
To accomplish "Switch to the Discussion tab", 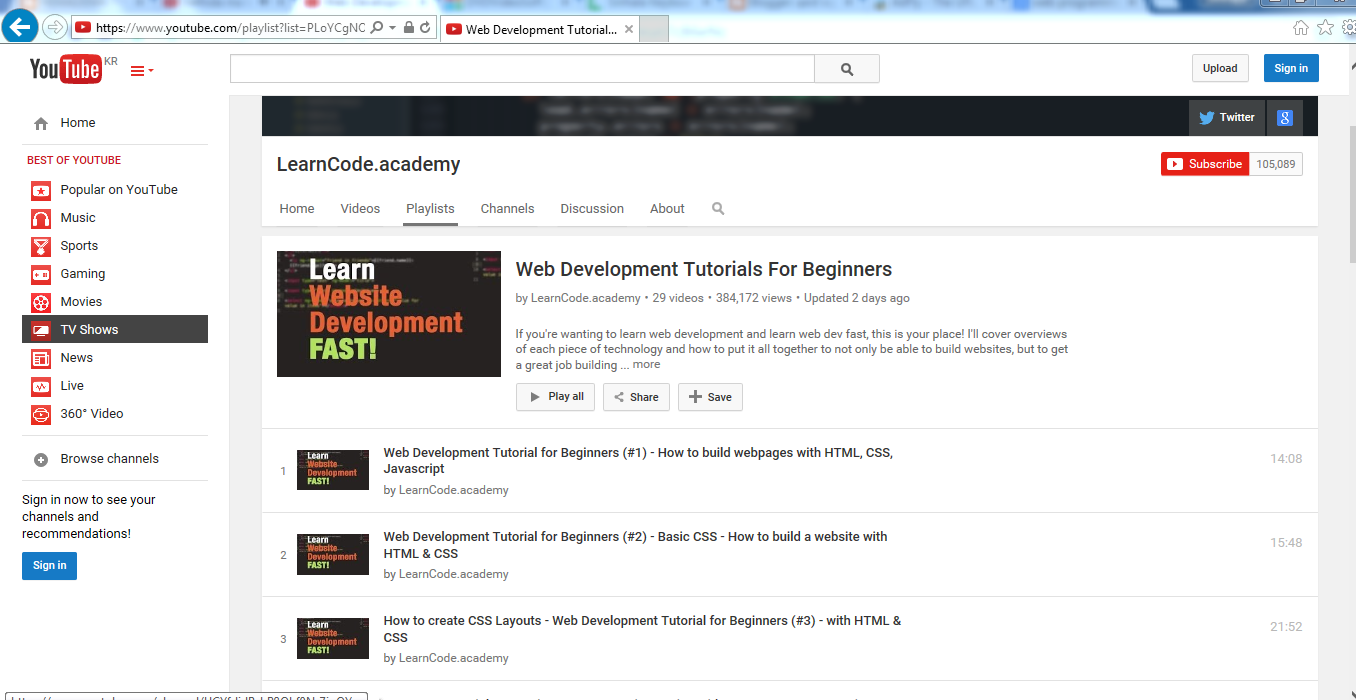I will [x=592, y=209].
